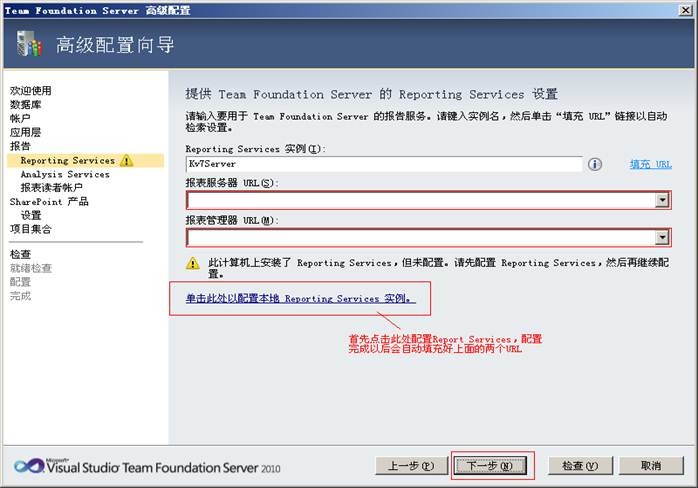This screenshot has height=488, width=698.
Task: Select 应用层 in the sidebar
Action: (25, 132)
